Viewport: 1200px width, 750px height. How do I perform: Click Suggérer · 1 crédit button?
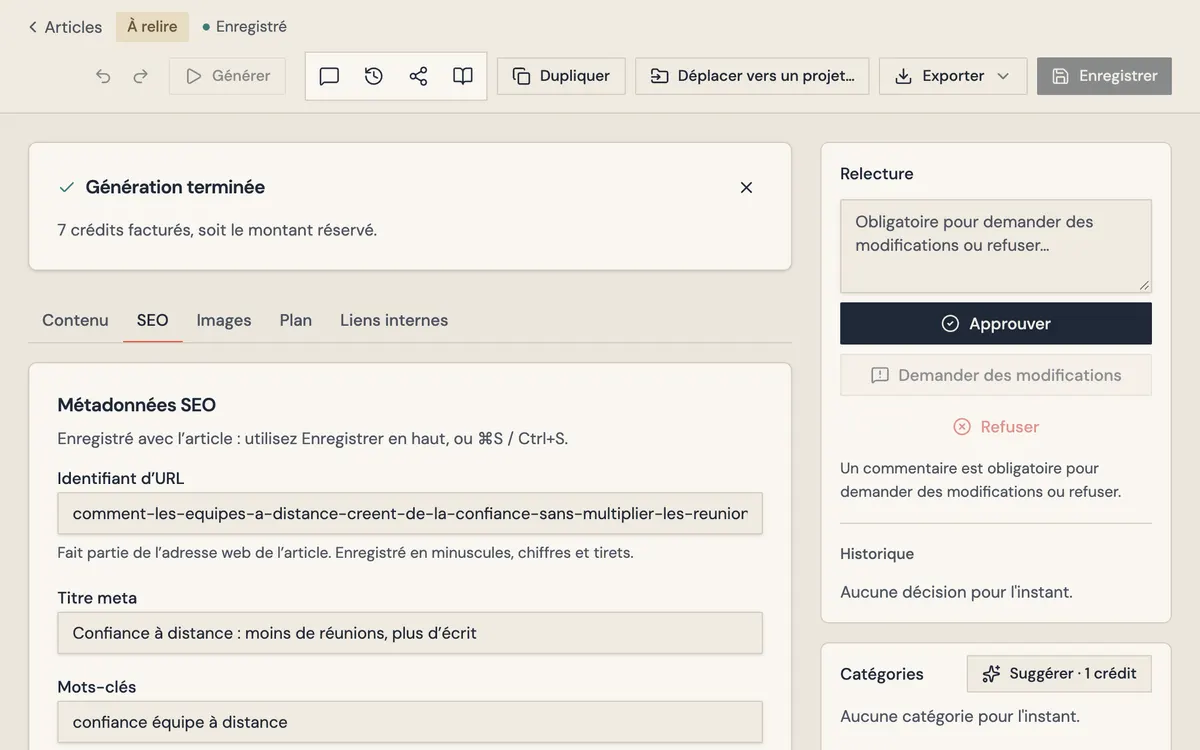[1059, 674]
